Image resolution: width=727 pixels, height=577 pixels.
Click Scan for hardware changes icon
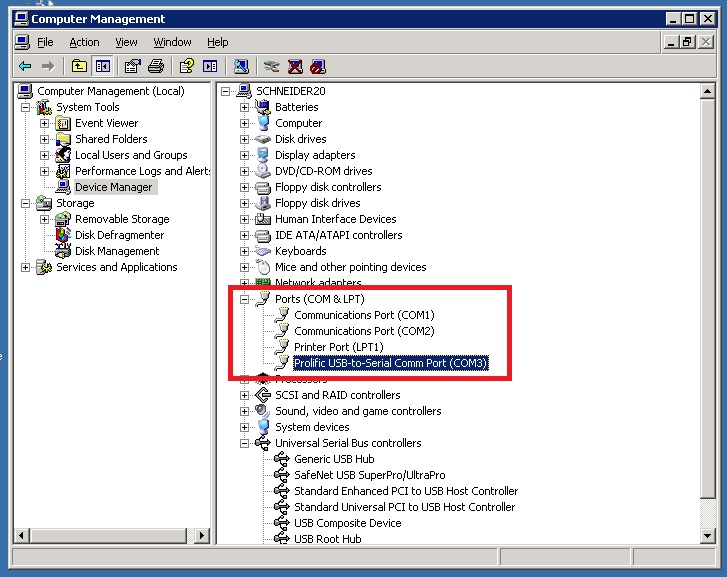tap(241, 67)
